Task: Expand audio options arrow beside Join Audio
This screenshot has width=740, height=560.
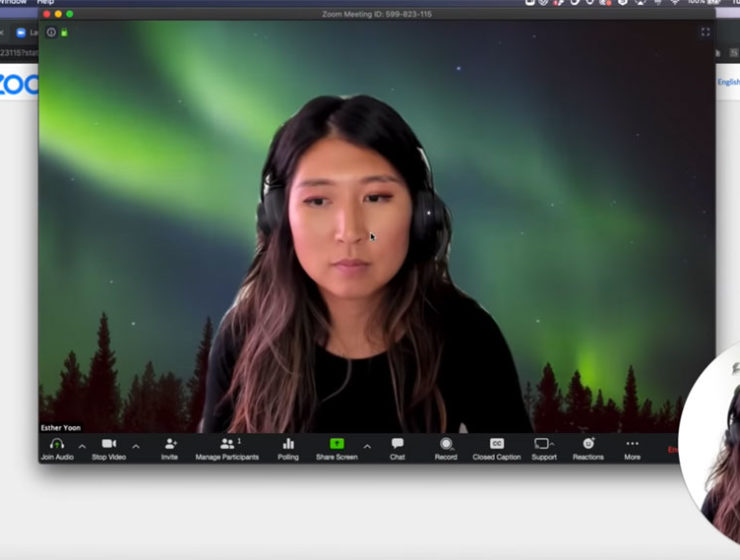Action: [x=82, y=446]
